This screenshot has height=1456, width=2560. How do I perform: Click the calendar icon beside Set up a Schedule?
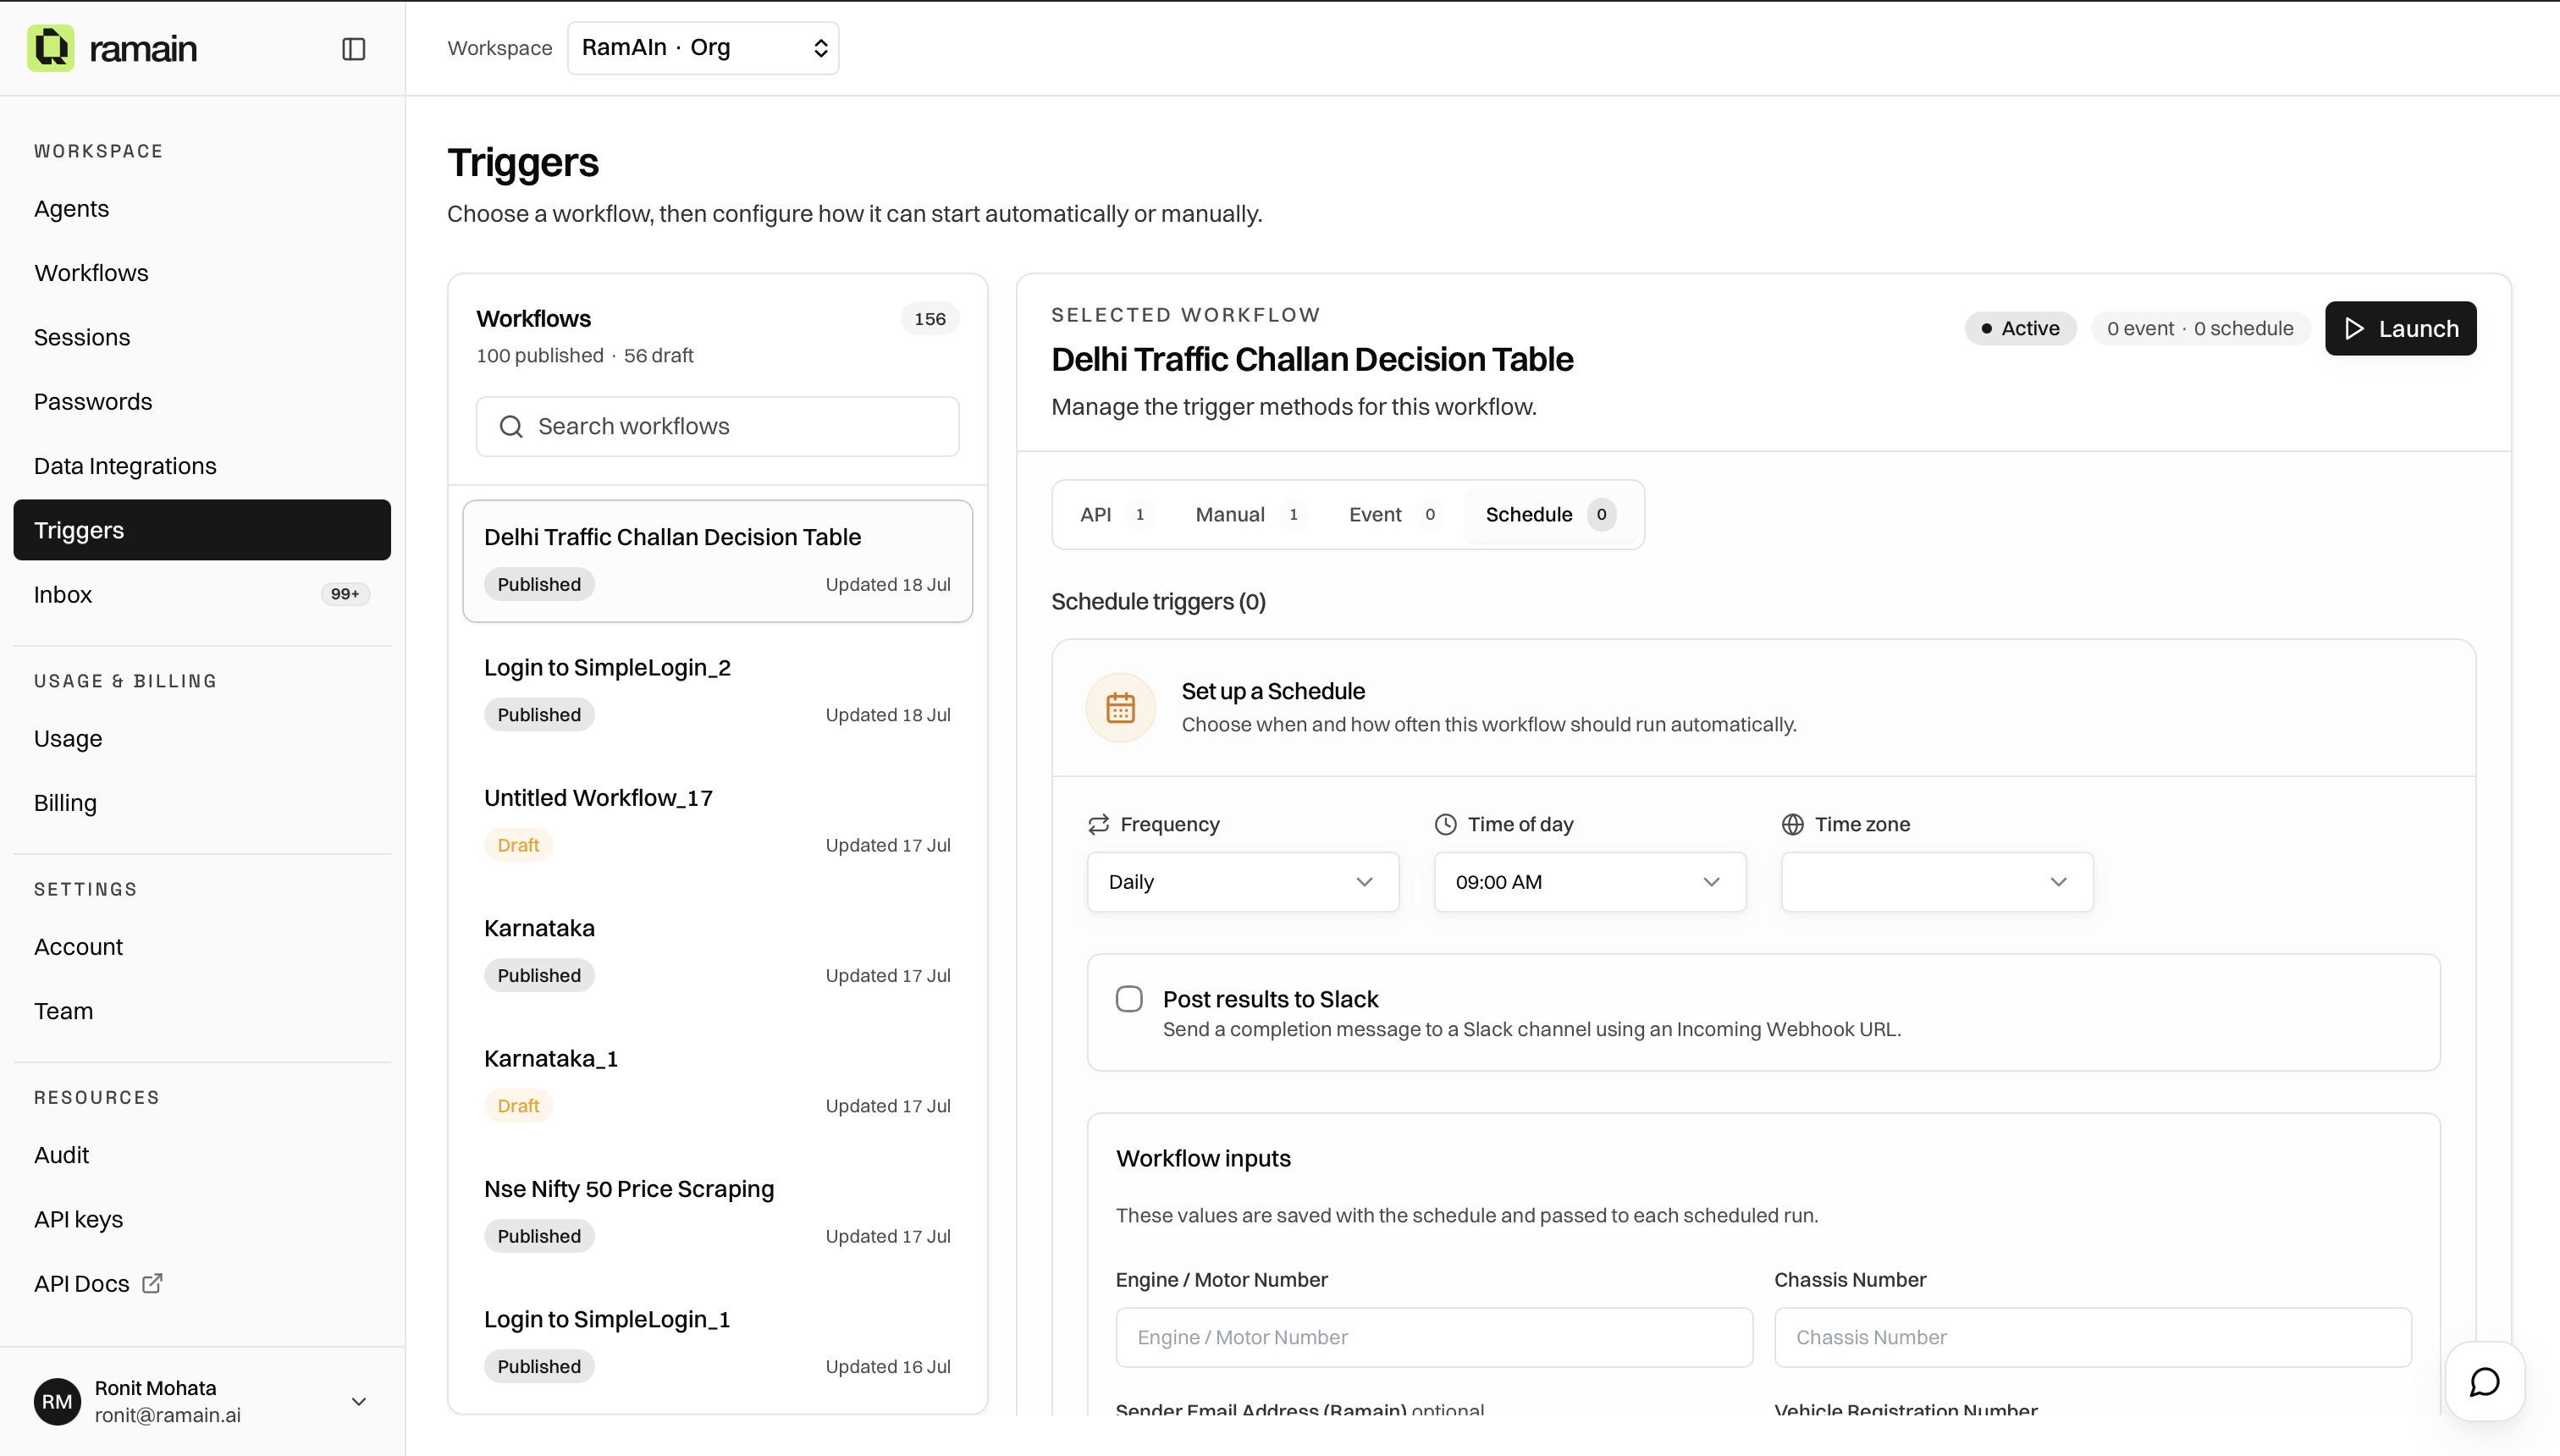pos(1120,708)
